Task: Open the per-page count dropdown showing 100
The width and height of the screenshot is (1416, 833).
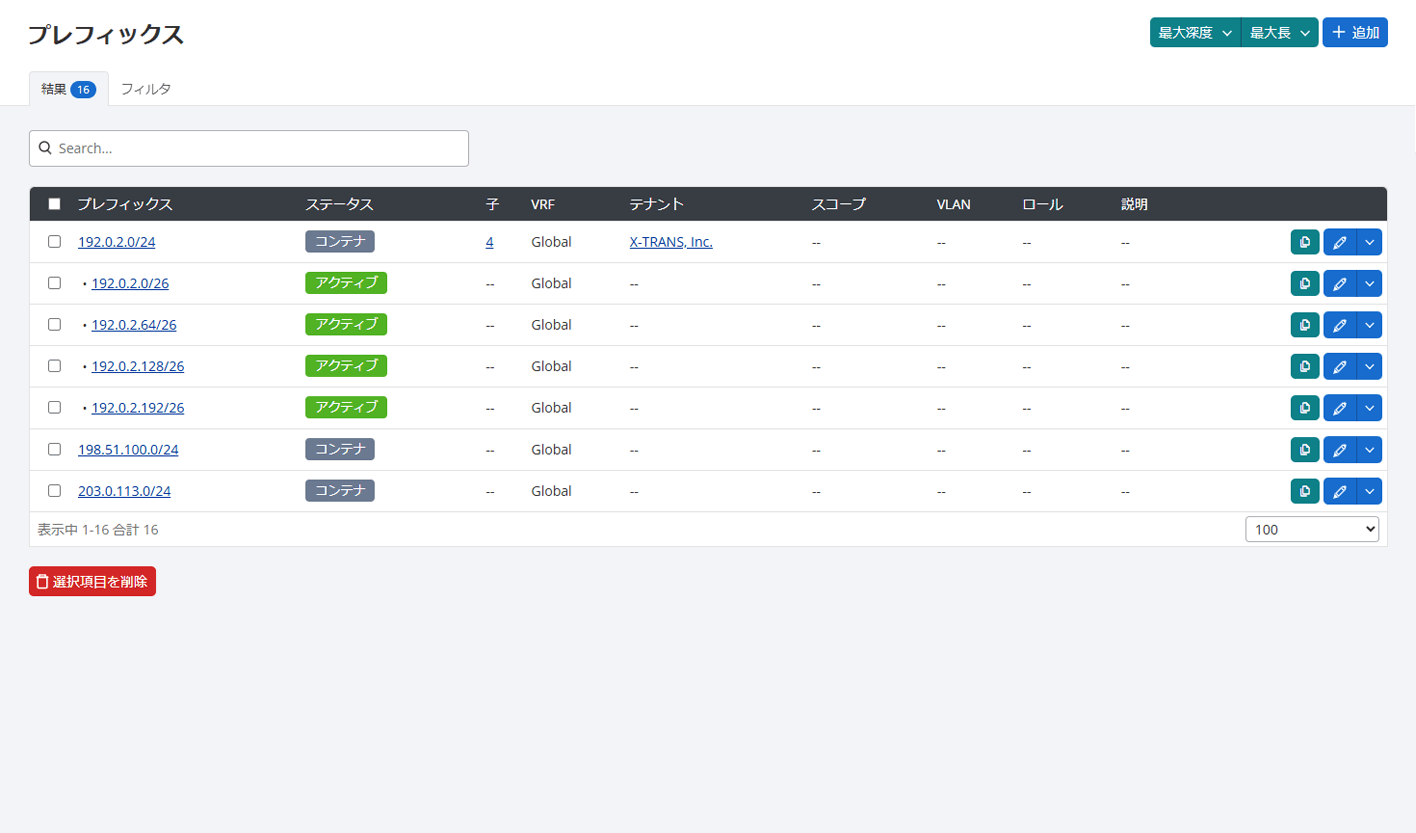Action: (x=1311, y=529)
